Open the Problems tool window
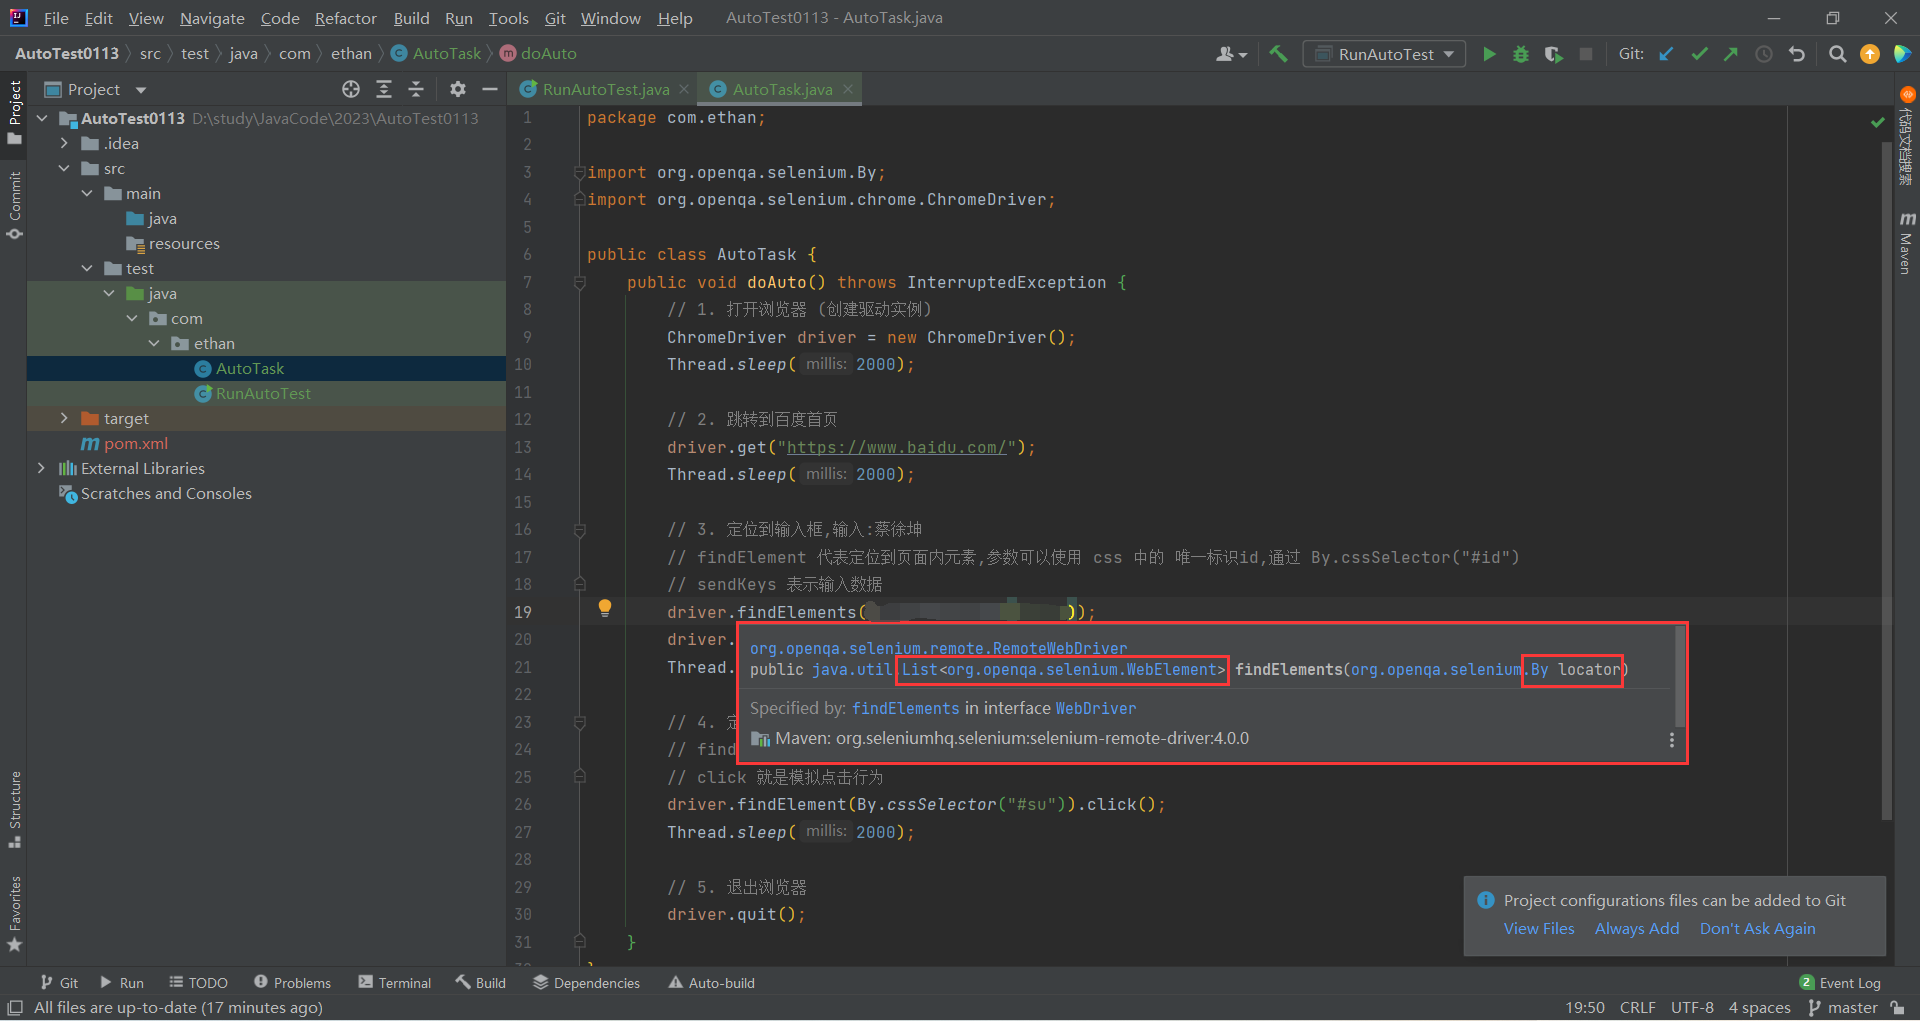 (292, 983)
